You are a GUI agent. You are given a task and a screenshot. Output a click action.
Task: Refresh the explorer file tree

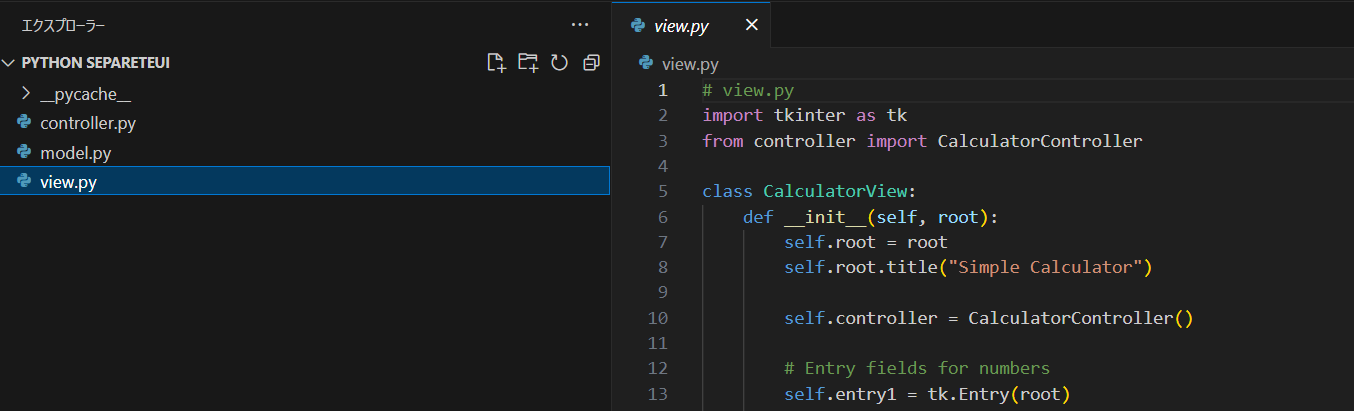(x=560, y=63)
